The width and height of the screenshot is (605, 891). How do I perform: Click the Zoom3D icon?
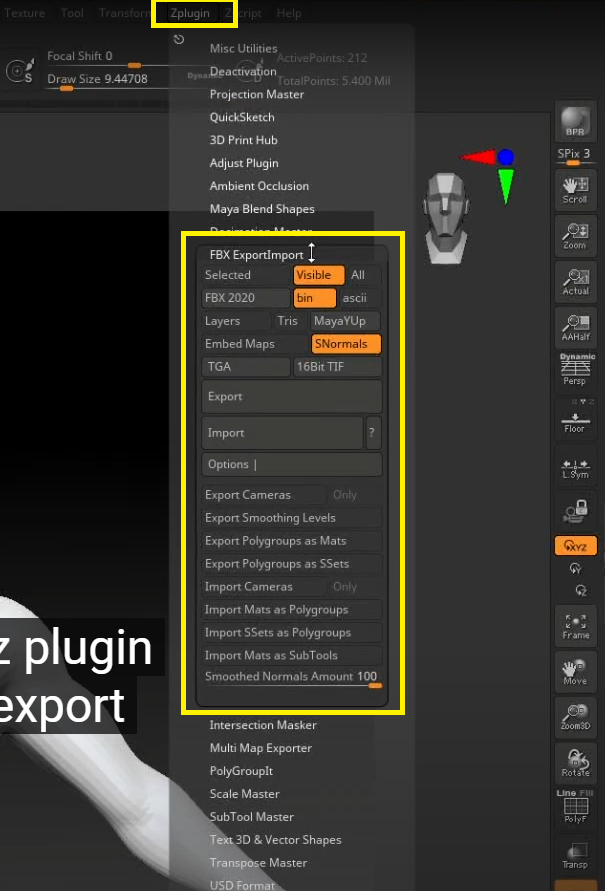(575, 718)
